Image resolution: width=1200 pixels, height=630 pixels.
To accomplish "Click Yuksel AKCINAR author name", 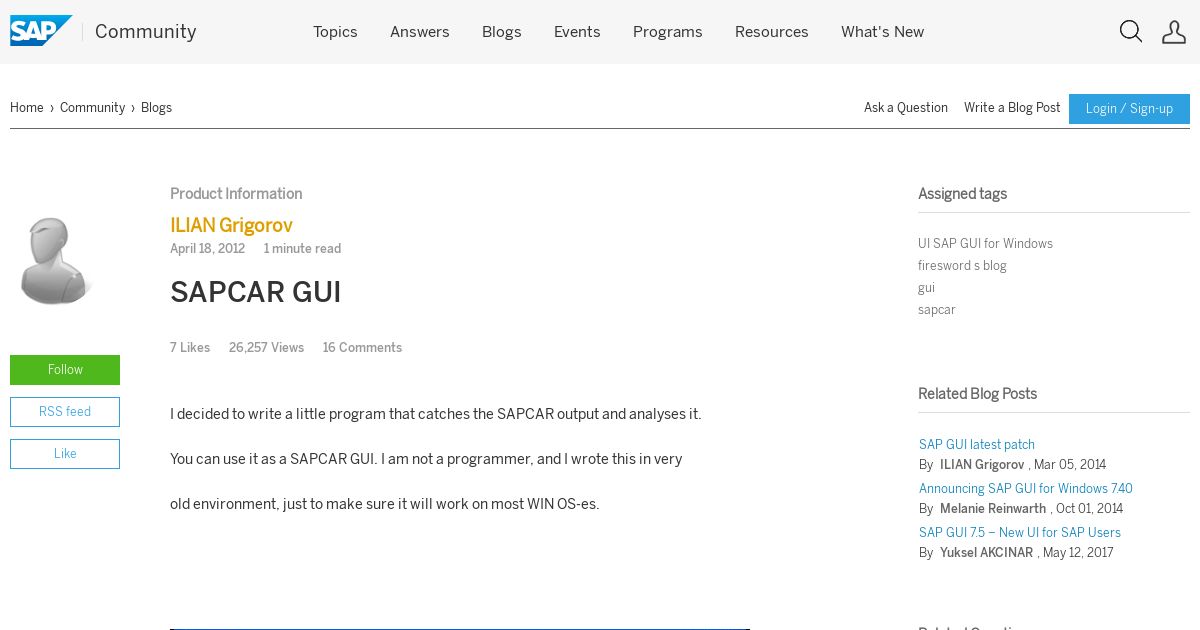I will [x=986, y=553].
